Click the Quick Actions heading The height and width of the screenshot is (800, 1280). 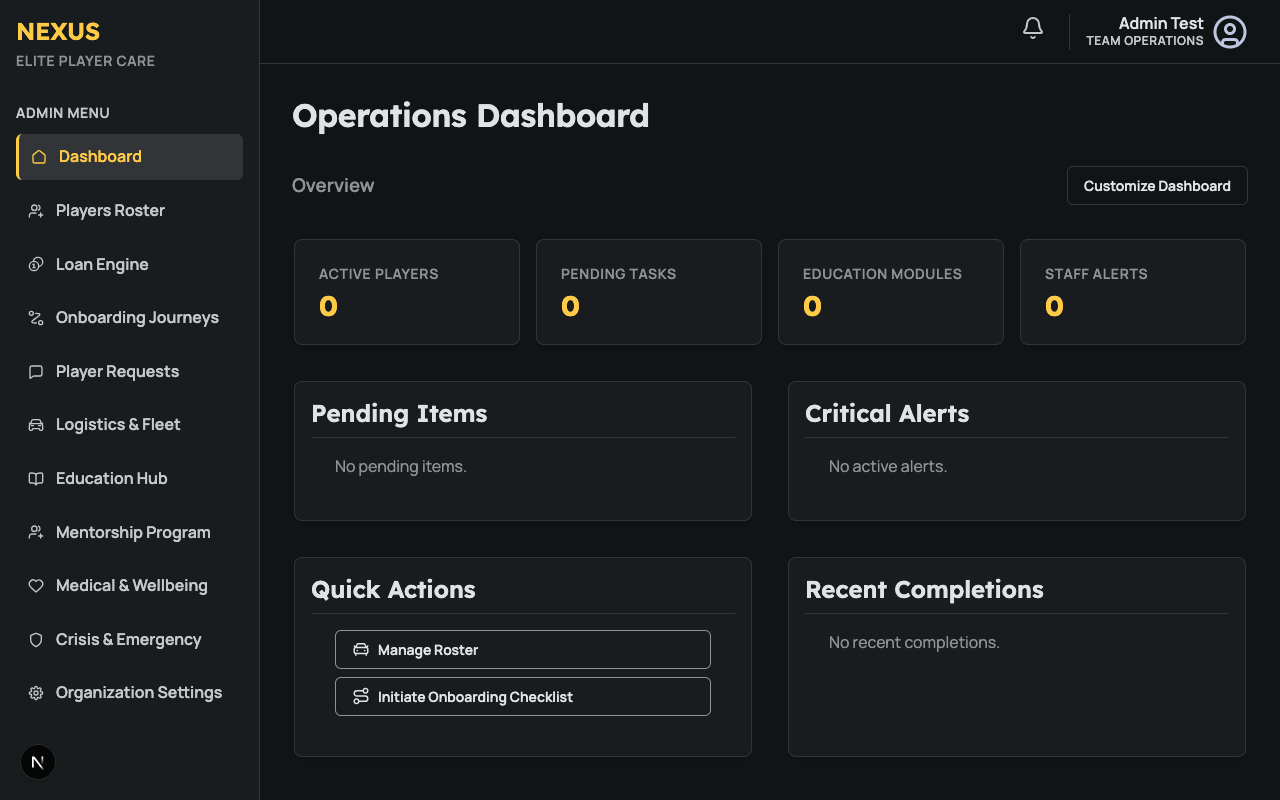pyautogui.click(x=393, y=590)
